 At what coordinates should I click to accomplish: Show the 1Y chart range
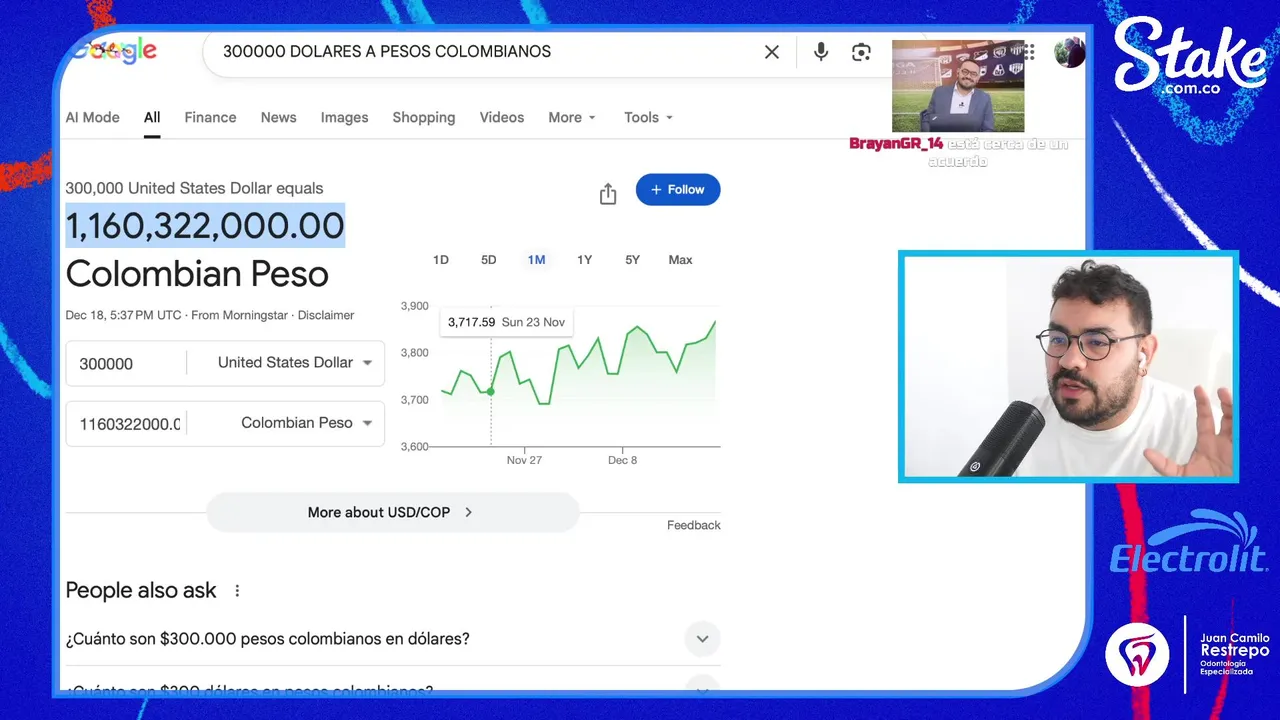click(584, 260)
